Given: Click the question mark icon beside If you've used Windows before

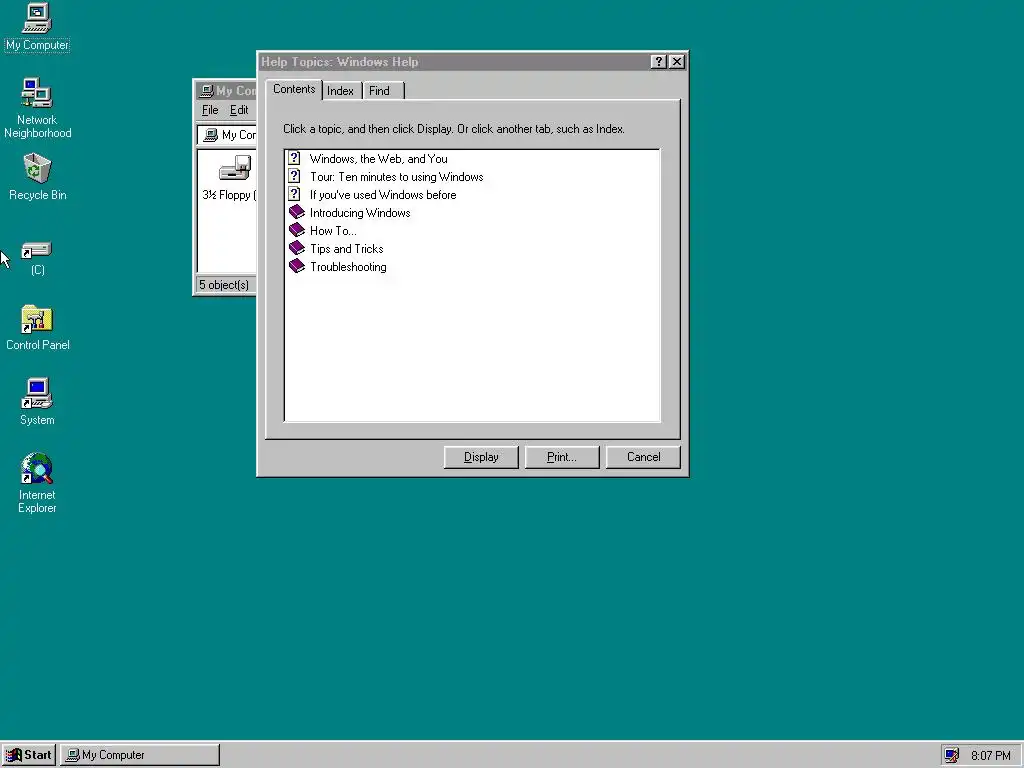Looking at the screenshot, I should [x=295, y=194].
